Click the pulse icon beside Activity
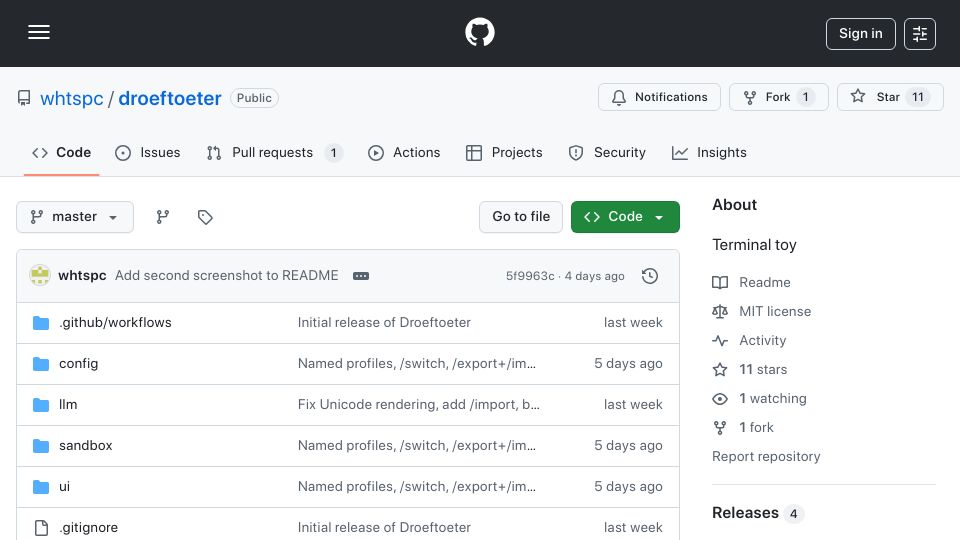The width and height of the screenshot is (960, 540). pyautogui.click(x=720, y=340)
